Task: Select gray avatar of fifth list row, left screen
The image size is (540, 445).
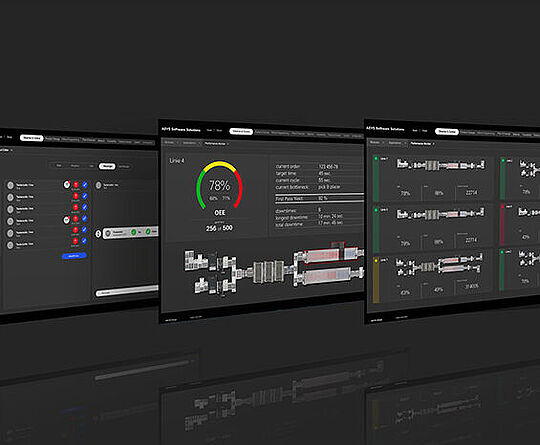Action: coord(10,233)
